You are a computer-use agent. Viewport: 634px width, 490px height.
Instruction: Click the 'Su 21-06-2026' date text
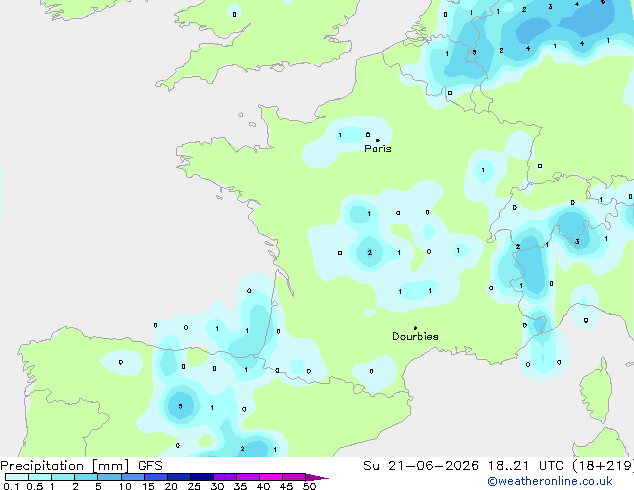click(421, 466)
